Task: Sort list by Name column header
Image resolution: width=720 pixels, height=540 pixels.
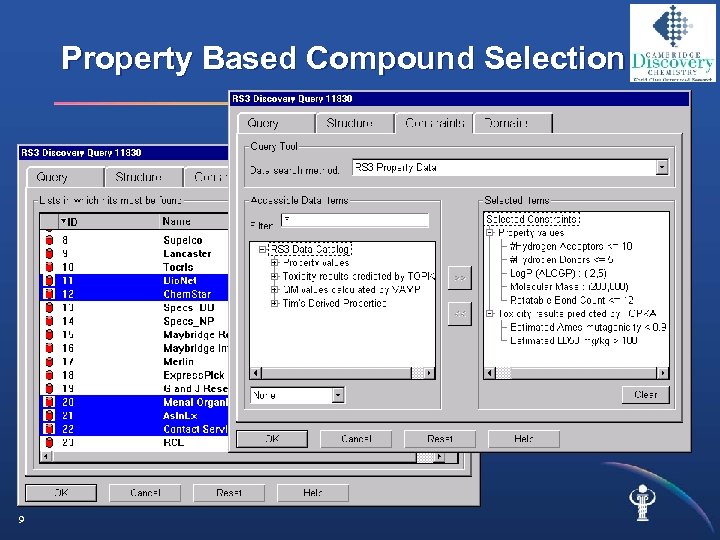Action: 194,222
